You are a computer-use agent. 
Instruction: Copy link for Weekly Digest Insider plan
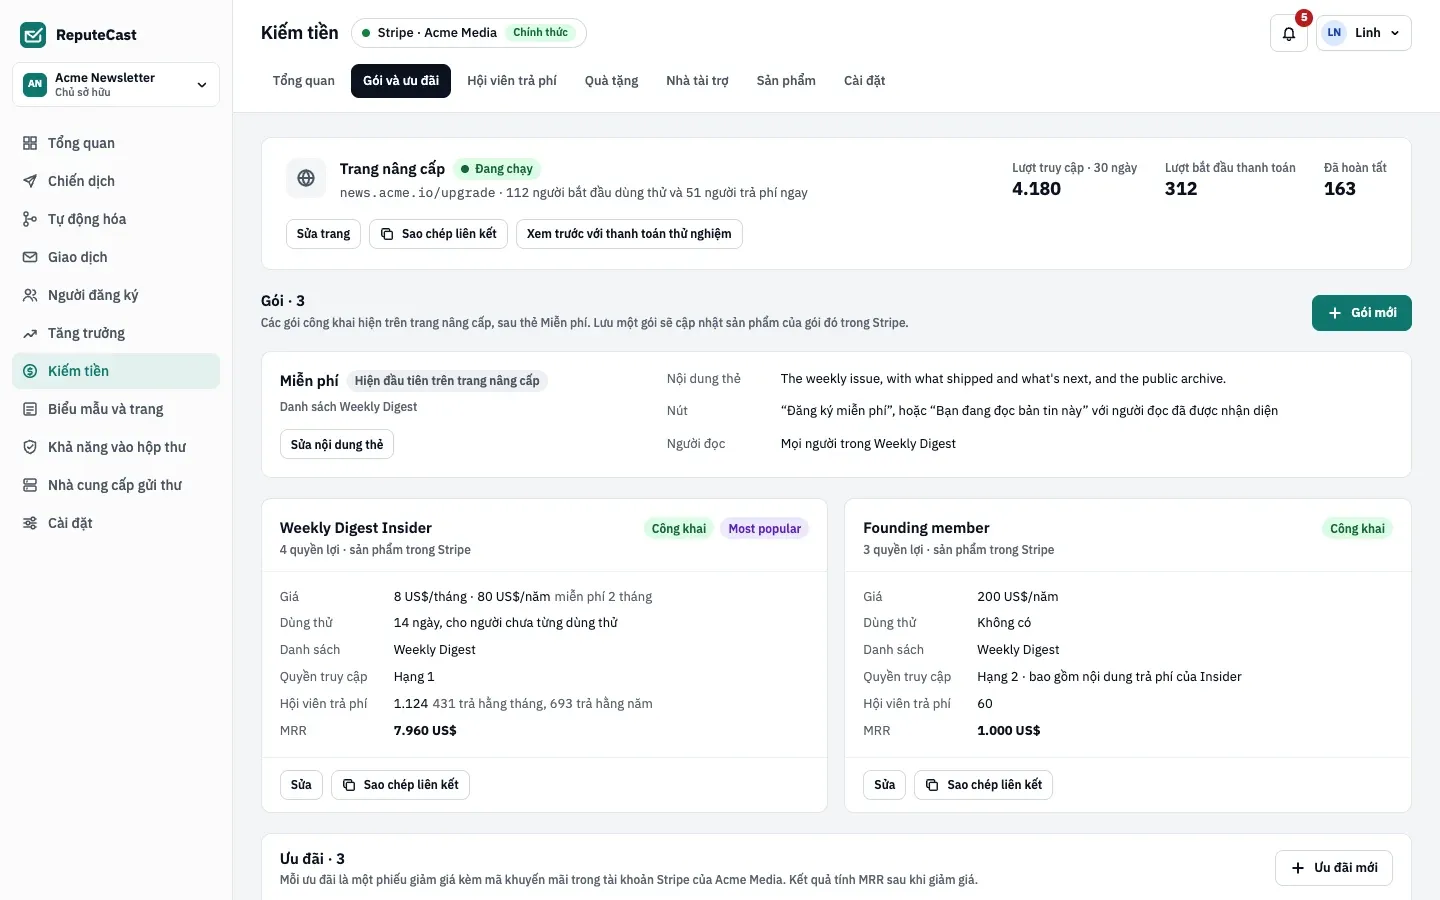coord(400,785)
